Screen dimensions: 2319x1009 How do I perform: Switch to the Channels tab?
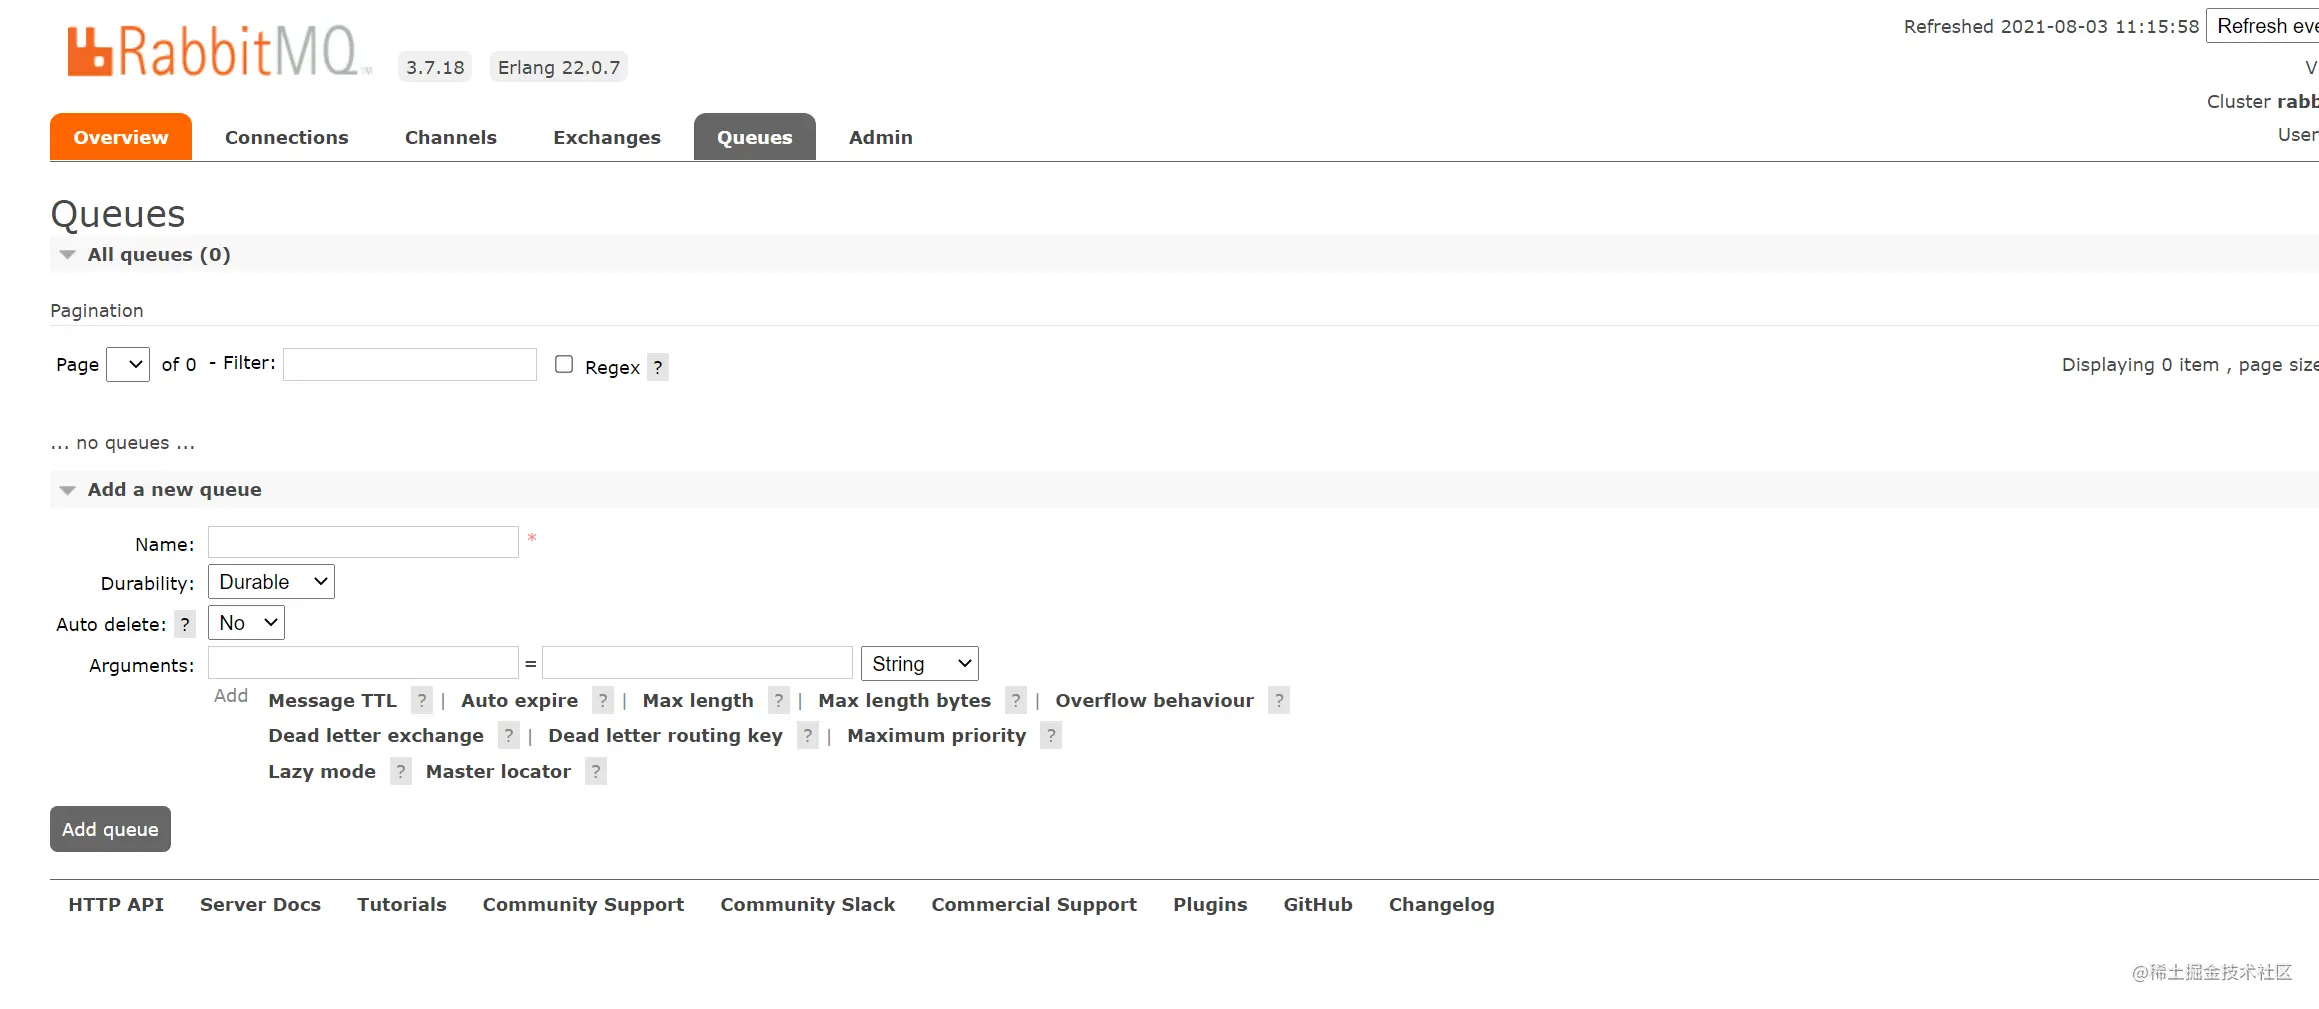(x=451, y=137)
